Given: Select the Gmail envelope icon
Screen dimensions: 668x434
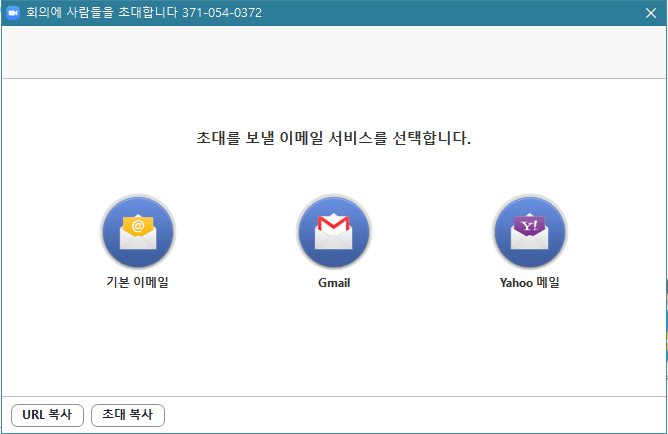Looking at the screenshot, I should tap(334, 232).
